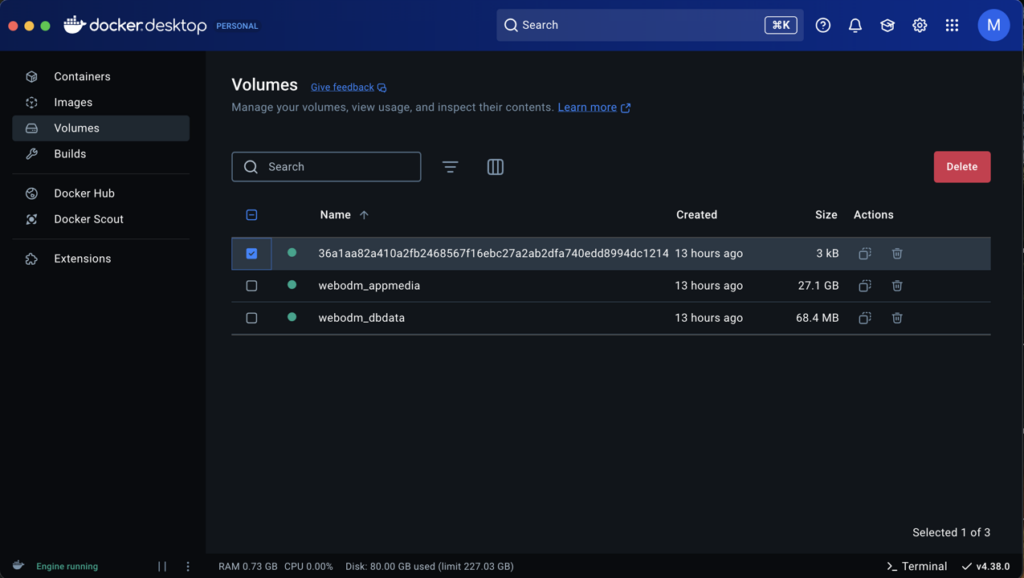Pause the Docker engine button
This screenshot has height=578, width=1024.
pyautogui.click(x=162, y=566)
